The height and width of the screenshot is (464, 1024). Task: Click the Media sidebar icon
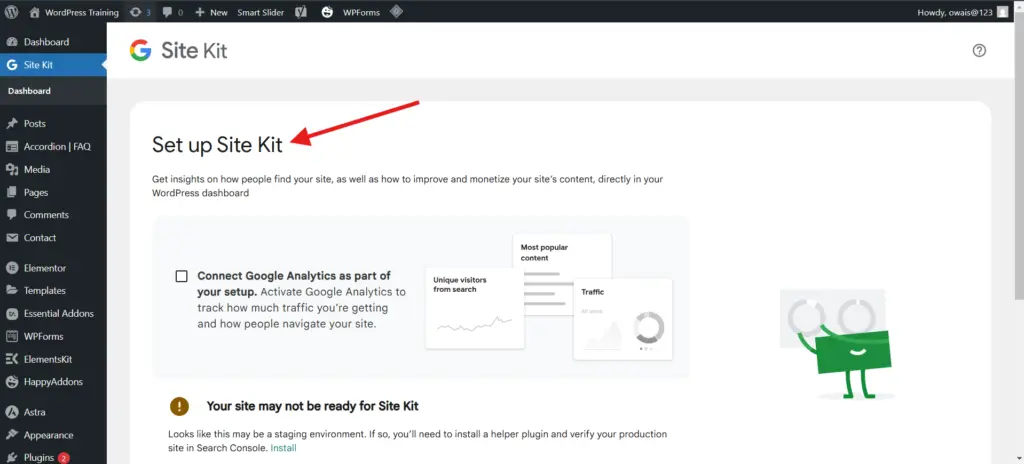pos(12,169)
